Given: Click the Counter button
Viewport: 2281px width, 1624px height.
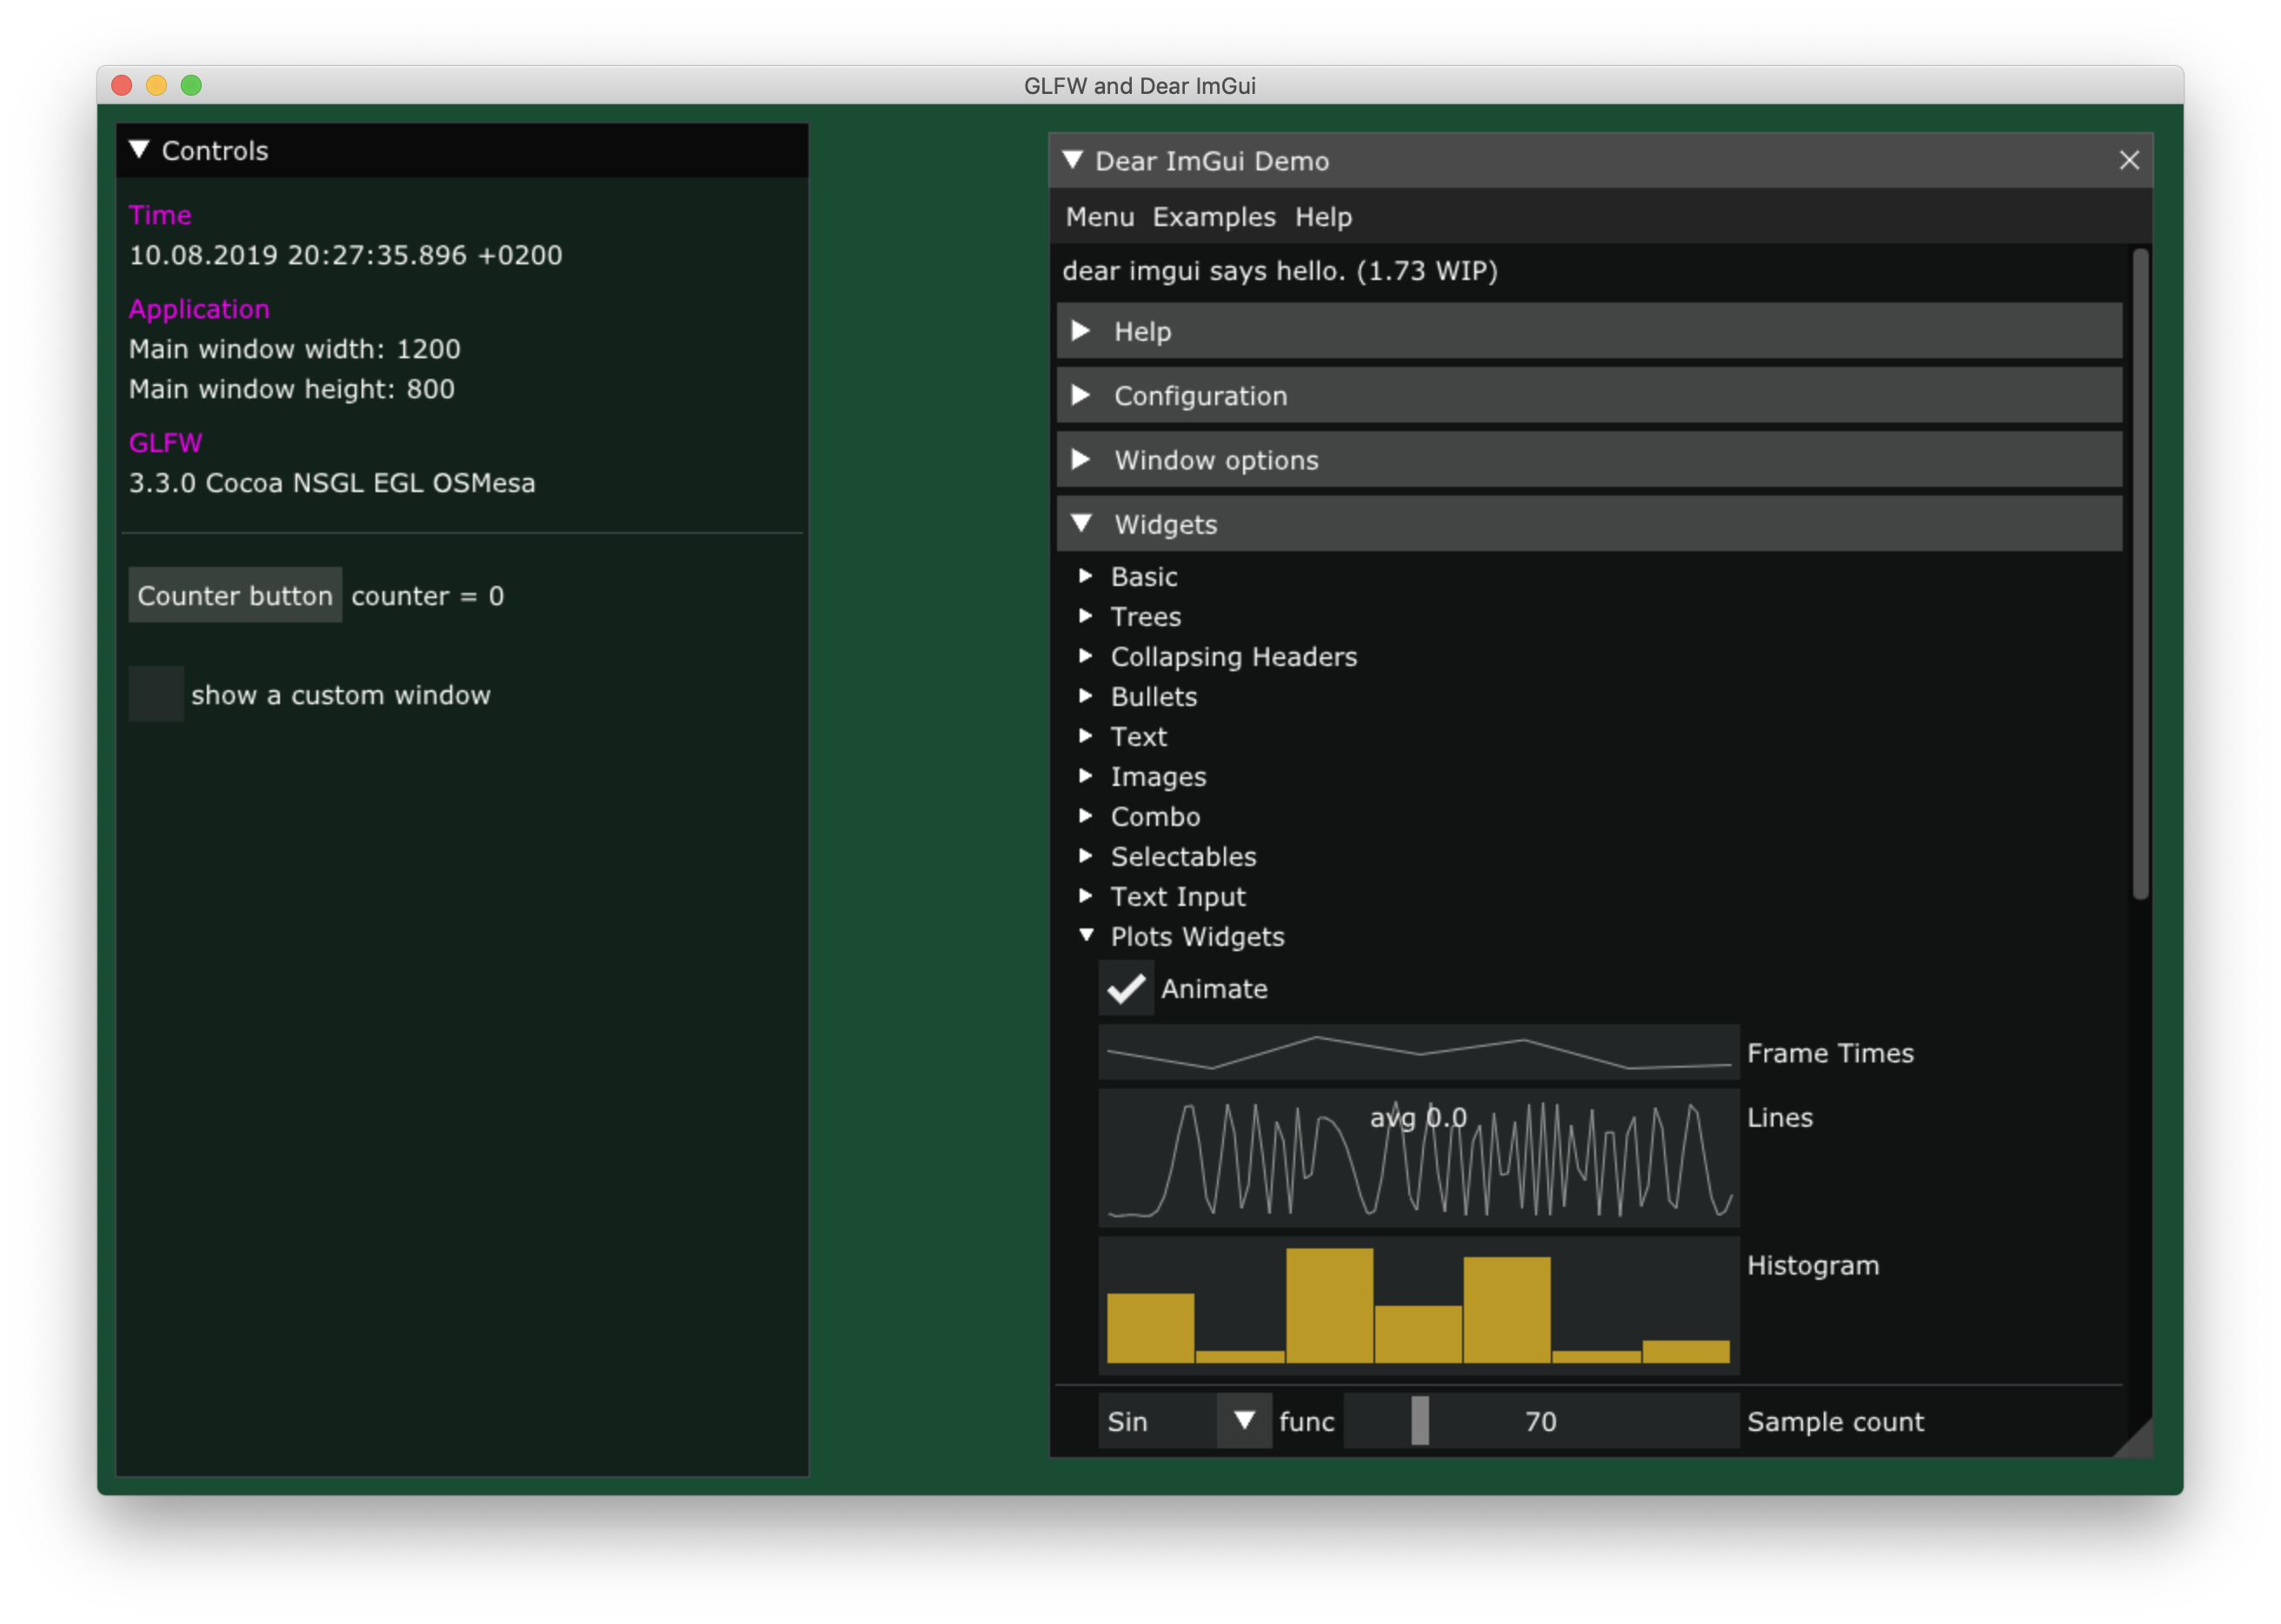Looking at the screenshot, I should (235, 595).
